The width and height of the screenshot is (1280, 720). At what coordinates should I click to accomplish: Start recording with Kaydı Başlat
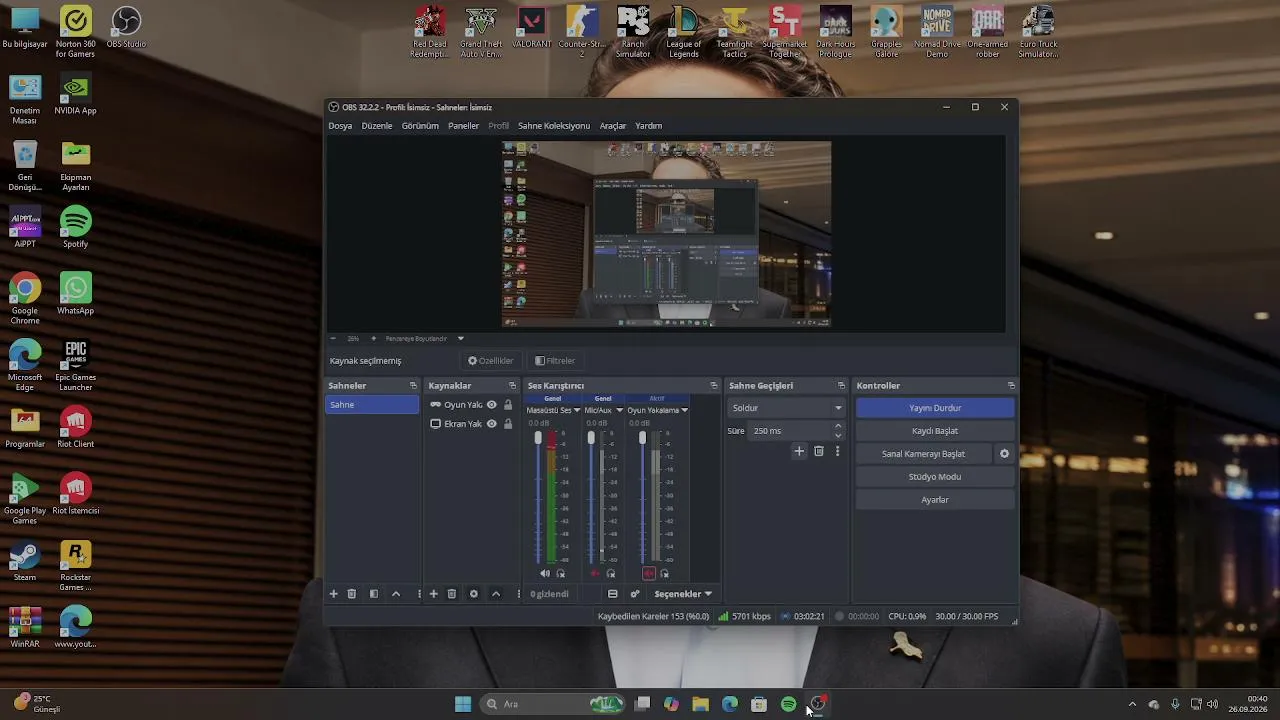tap(935, 431)
